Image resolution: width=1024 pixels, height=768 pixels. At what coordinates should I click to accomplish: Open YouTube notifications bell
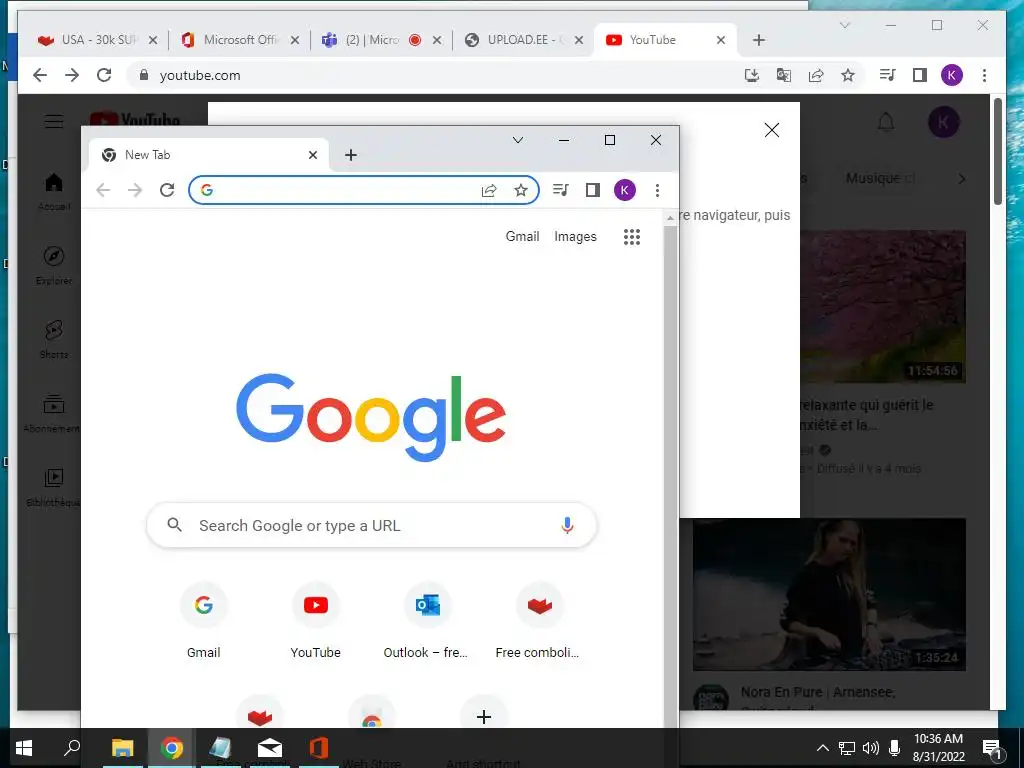click(886, 122)
